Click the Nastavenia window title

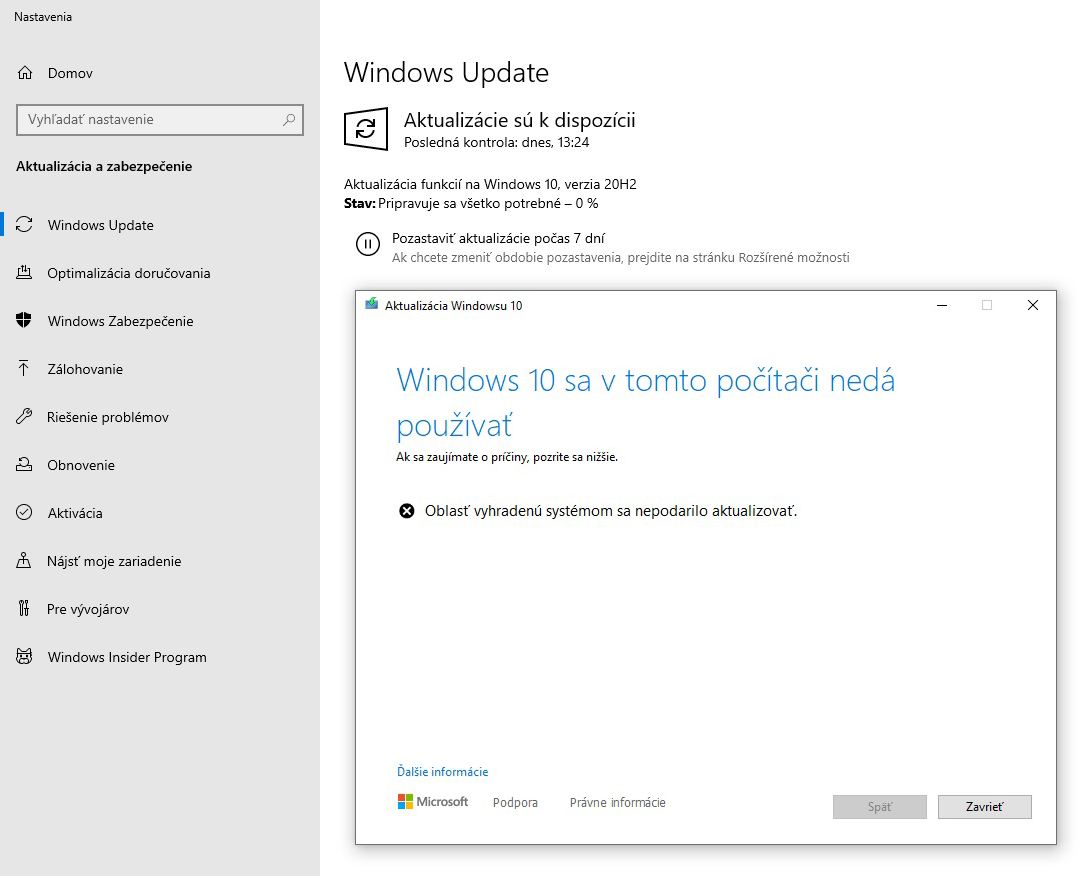pos(43,17)
